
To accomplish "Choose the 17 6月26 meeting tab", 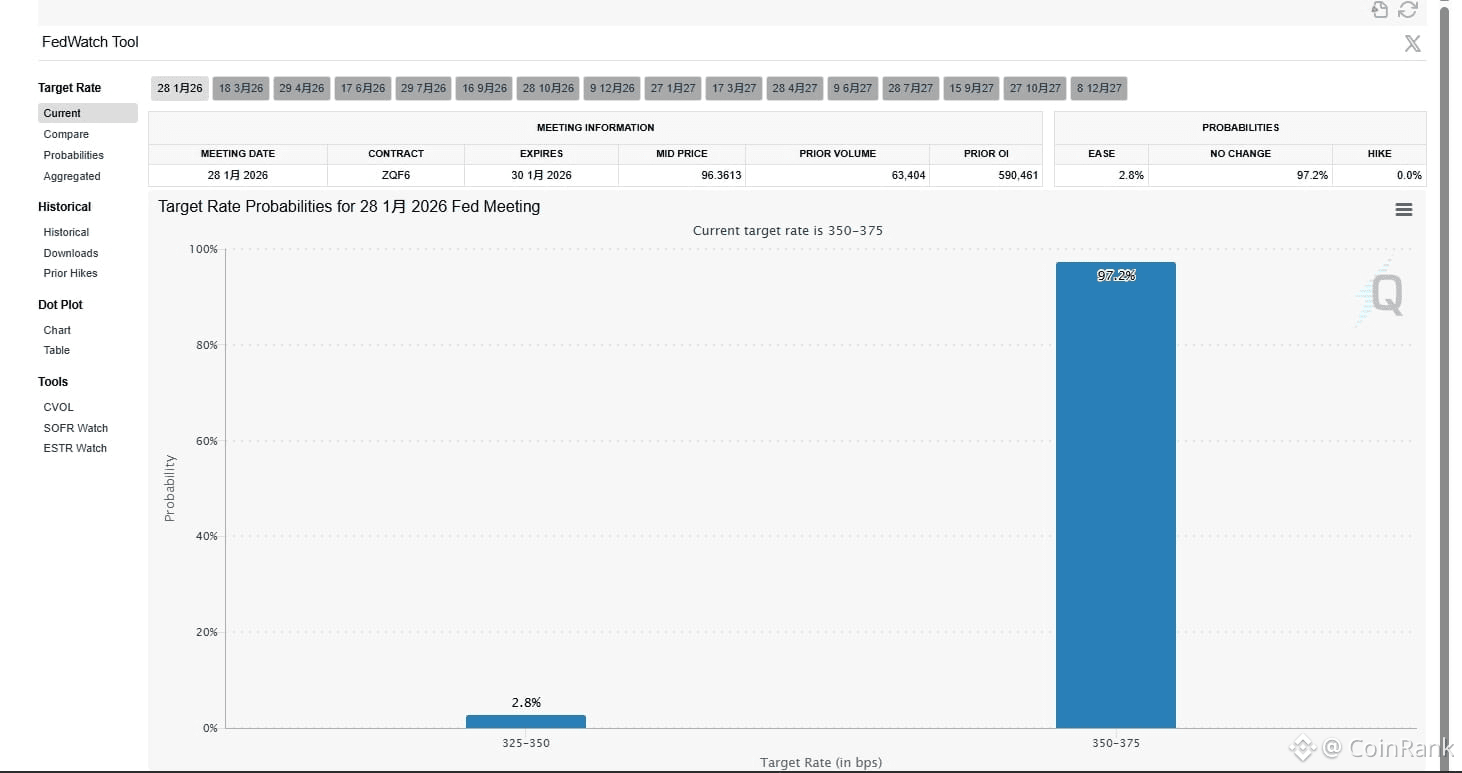I will [x=363, y=88].
